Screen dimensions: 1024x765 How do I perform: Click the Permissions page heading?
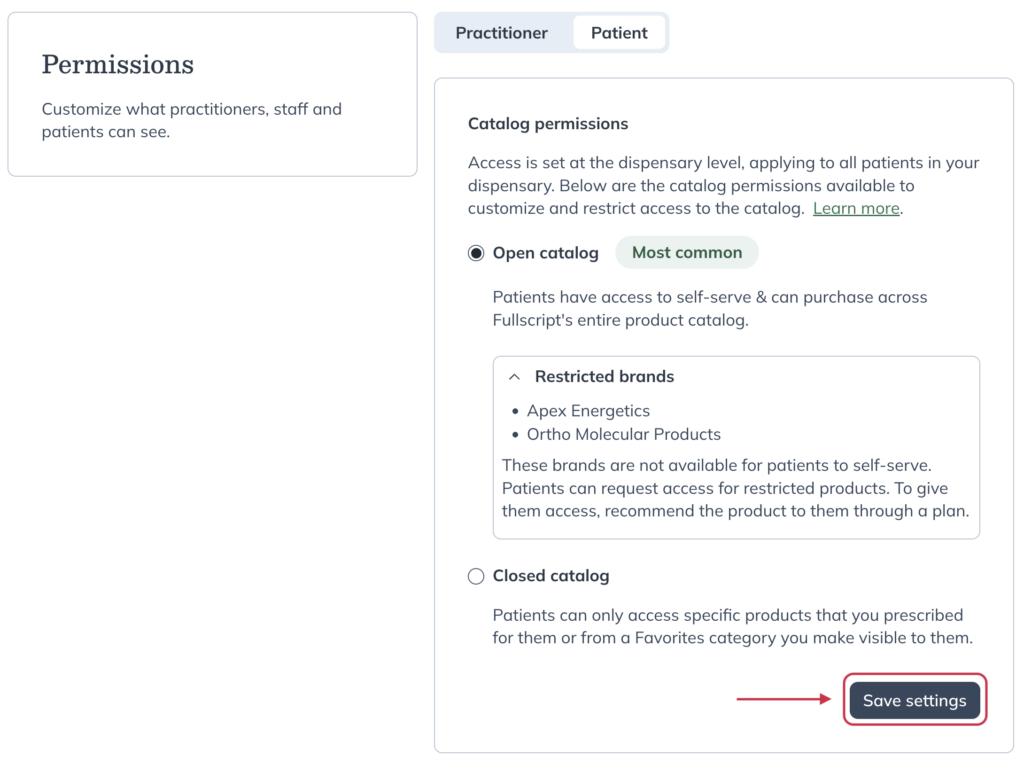(118, 65)
